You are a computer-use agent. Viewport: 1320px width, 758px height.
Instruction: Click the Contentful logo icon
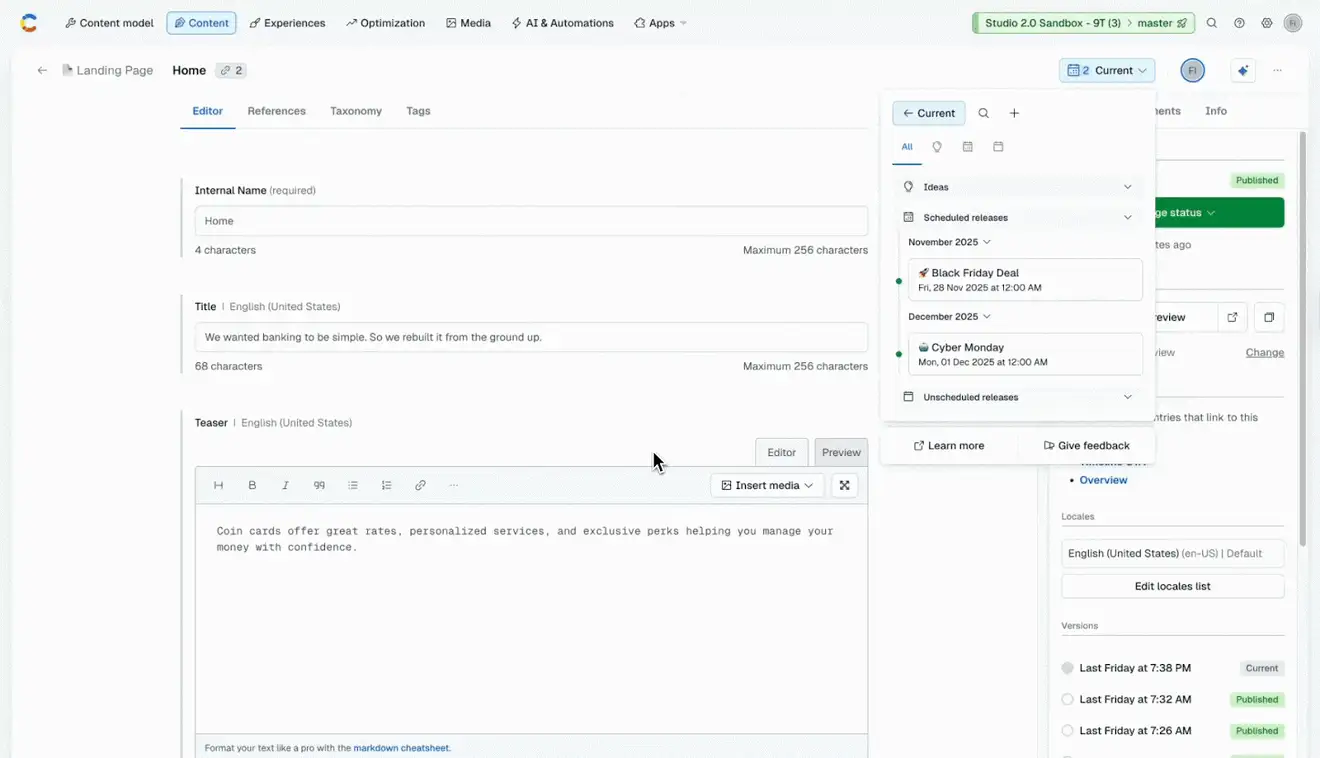click(29, 23)
